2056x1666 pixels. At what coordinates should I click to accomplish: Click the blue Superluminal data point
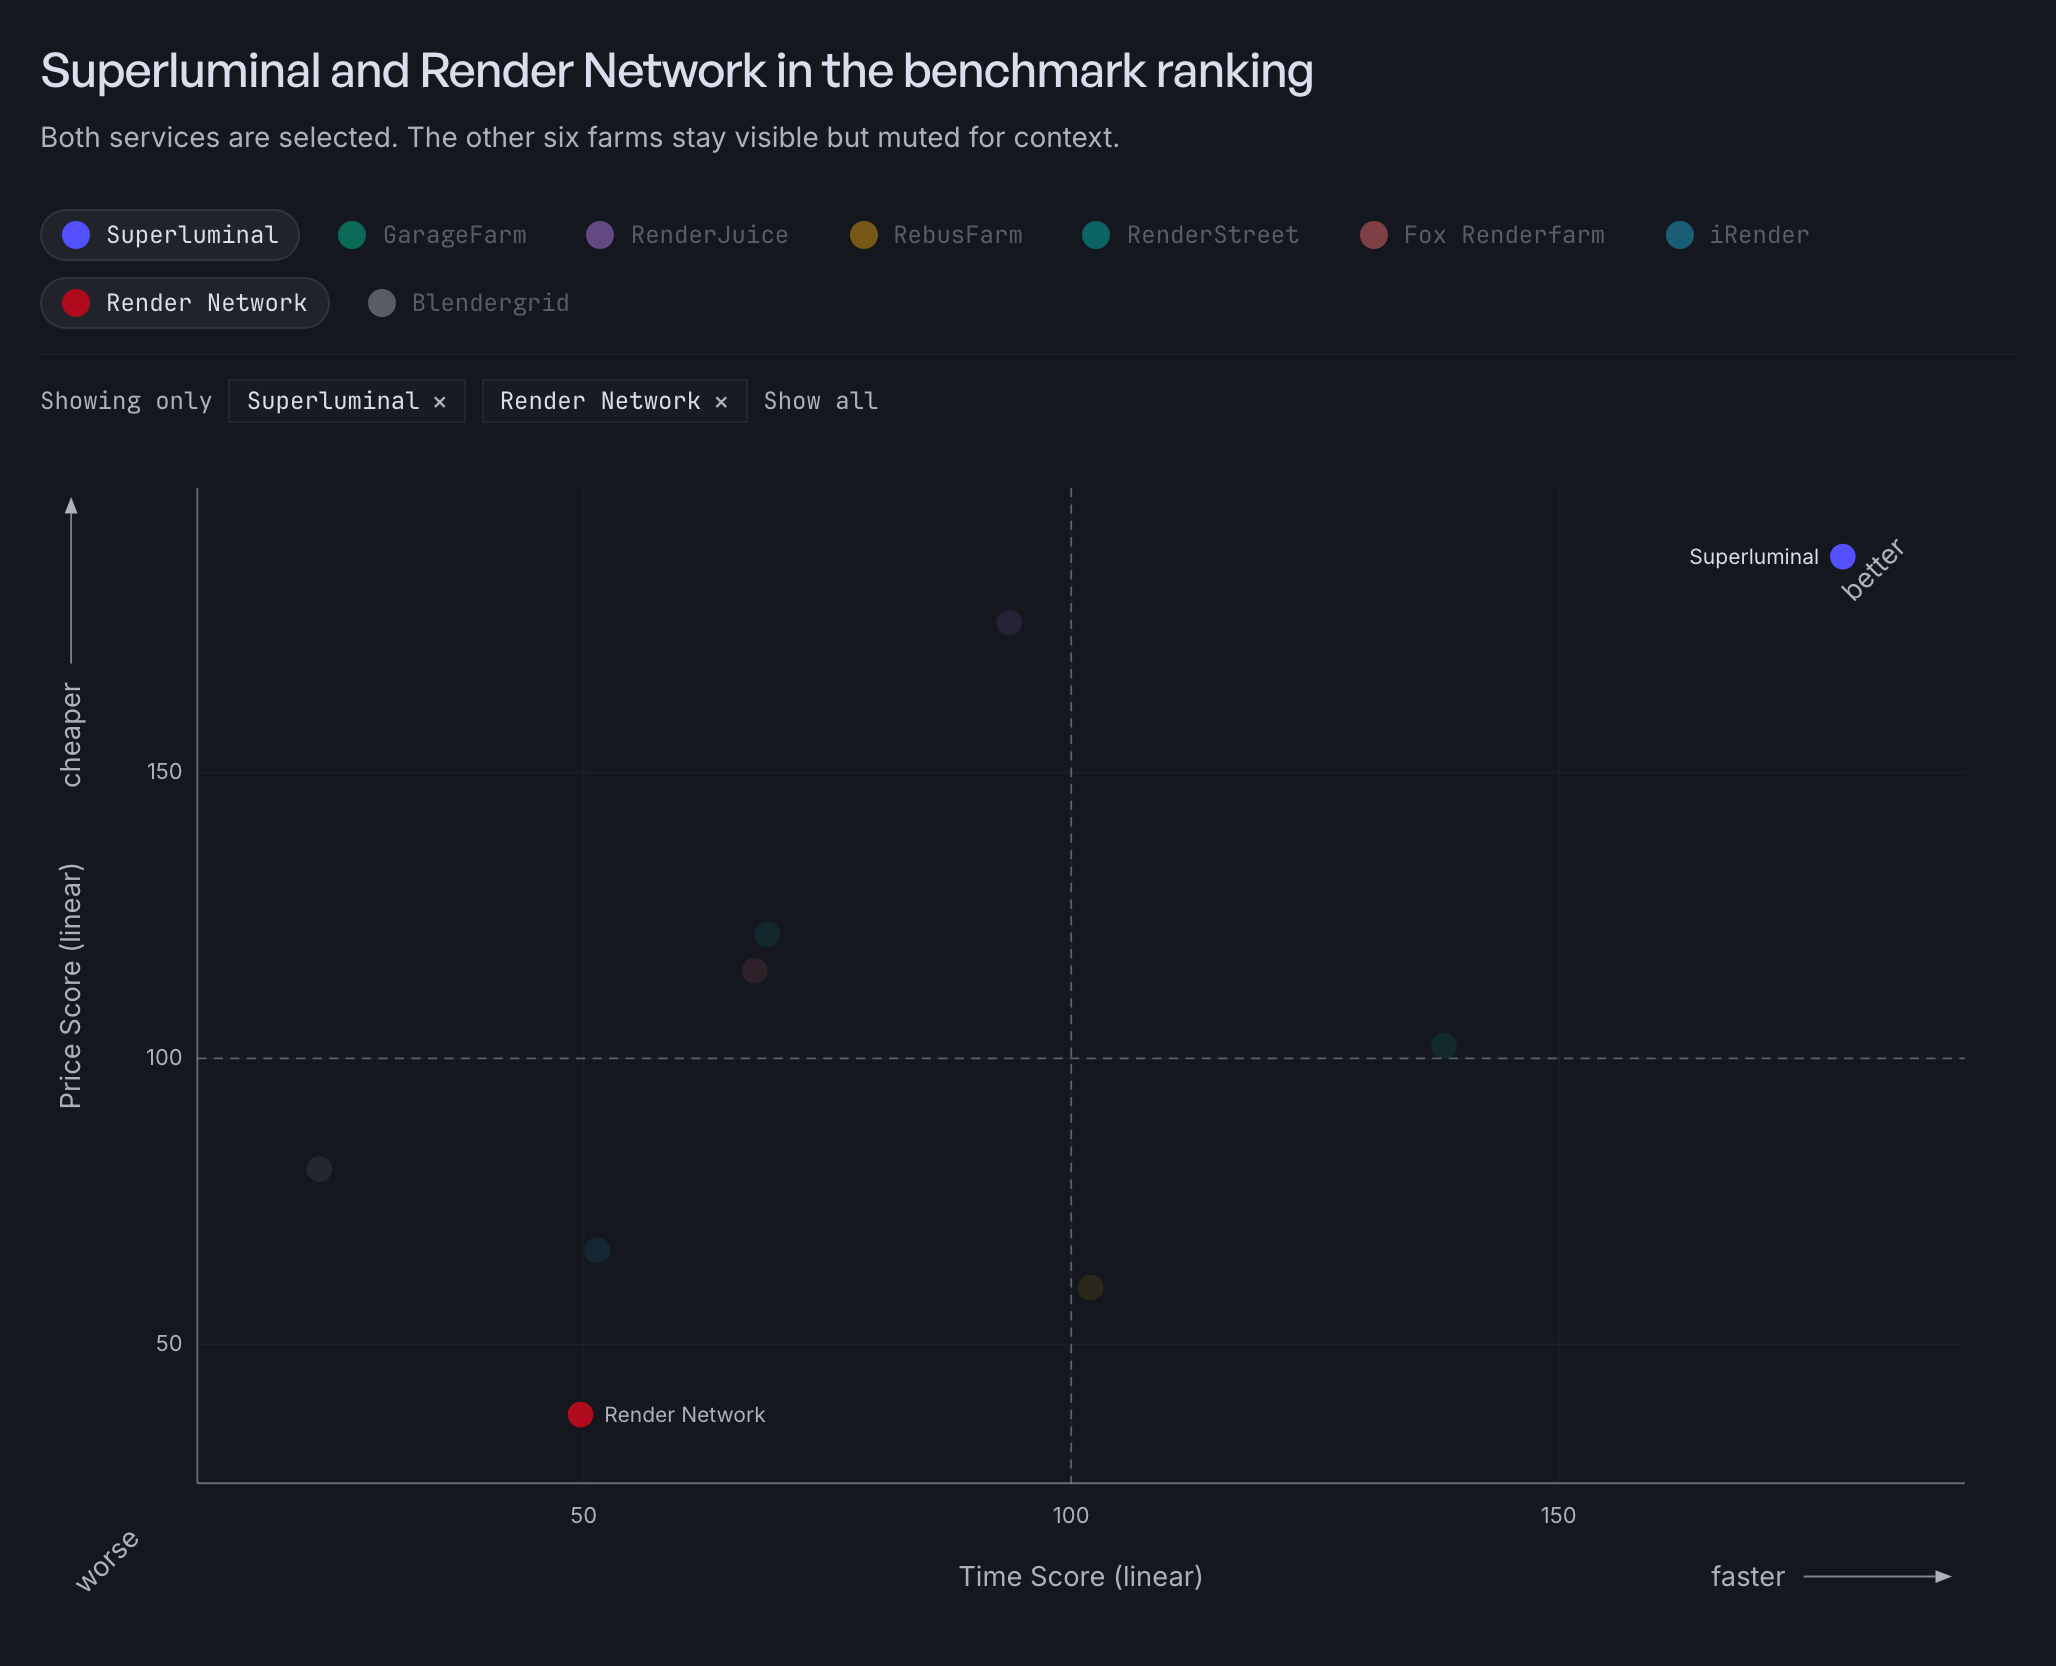click(x=1843, y=556)
